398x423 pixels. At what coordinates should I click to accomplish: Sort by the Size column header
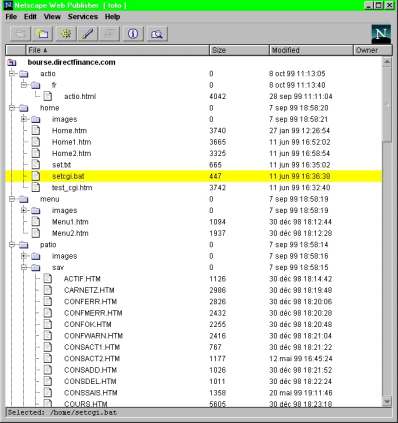(x=239, y=50)
